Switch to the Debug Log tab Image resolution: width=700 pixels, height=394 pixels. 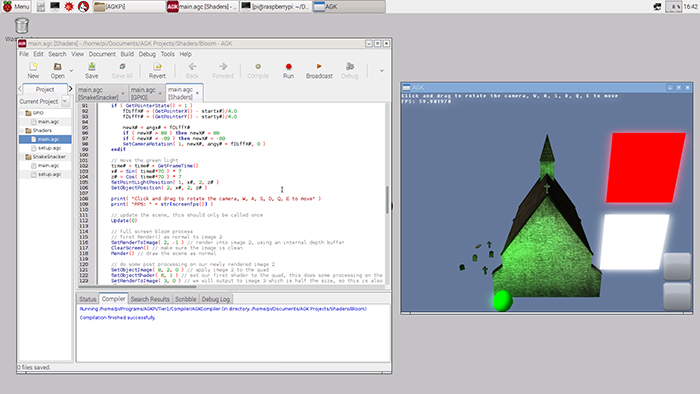216,299
